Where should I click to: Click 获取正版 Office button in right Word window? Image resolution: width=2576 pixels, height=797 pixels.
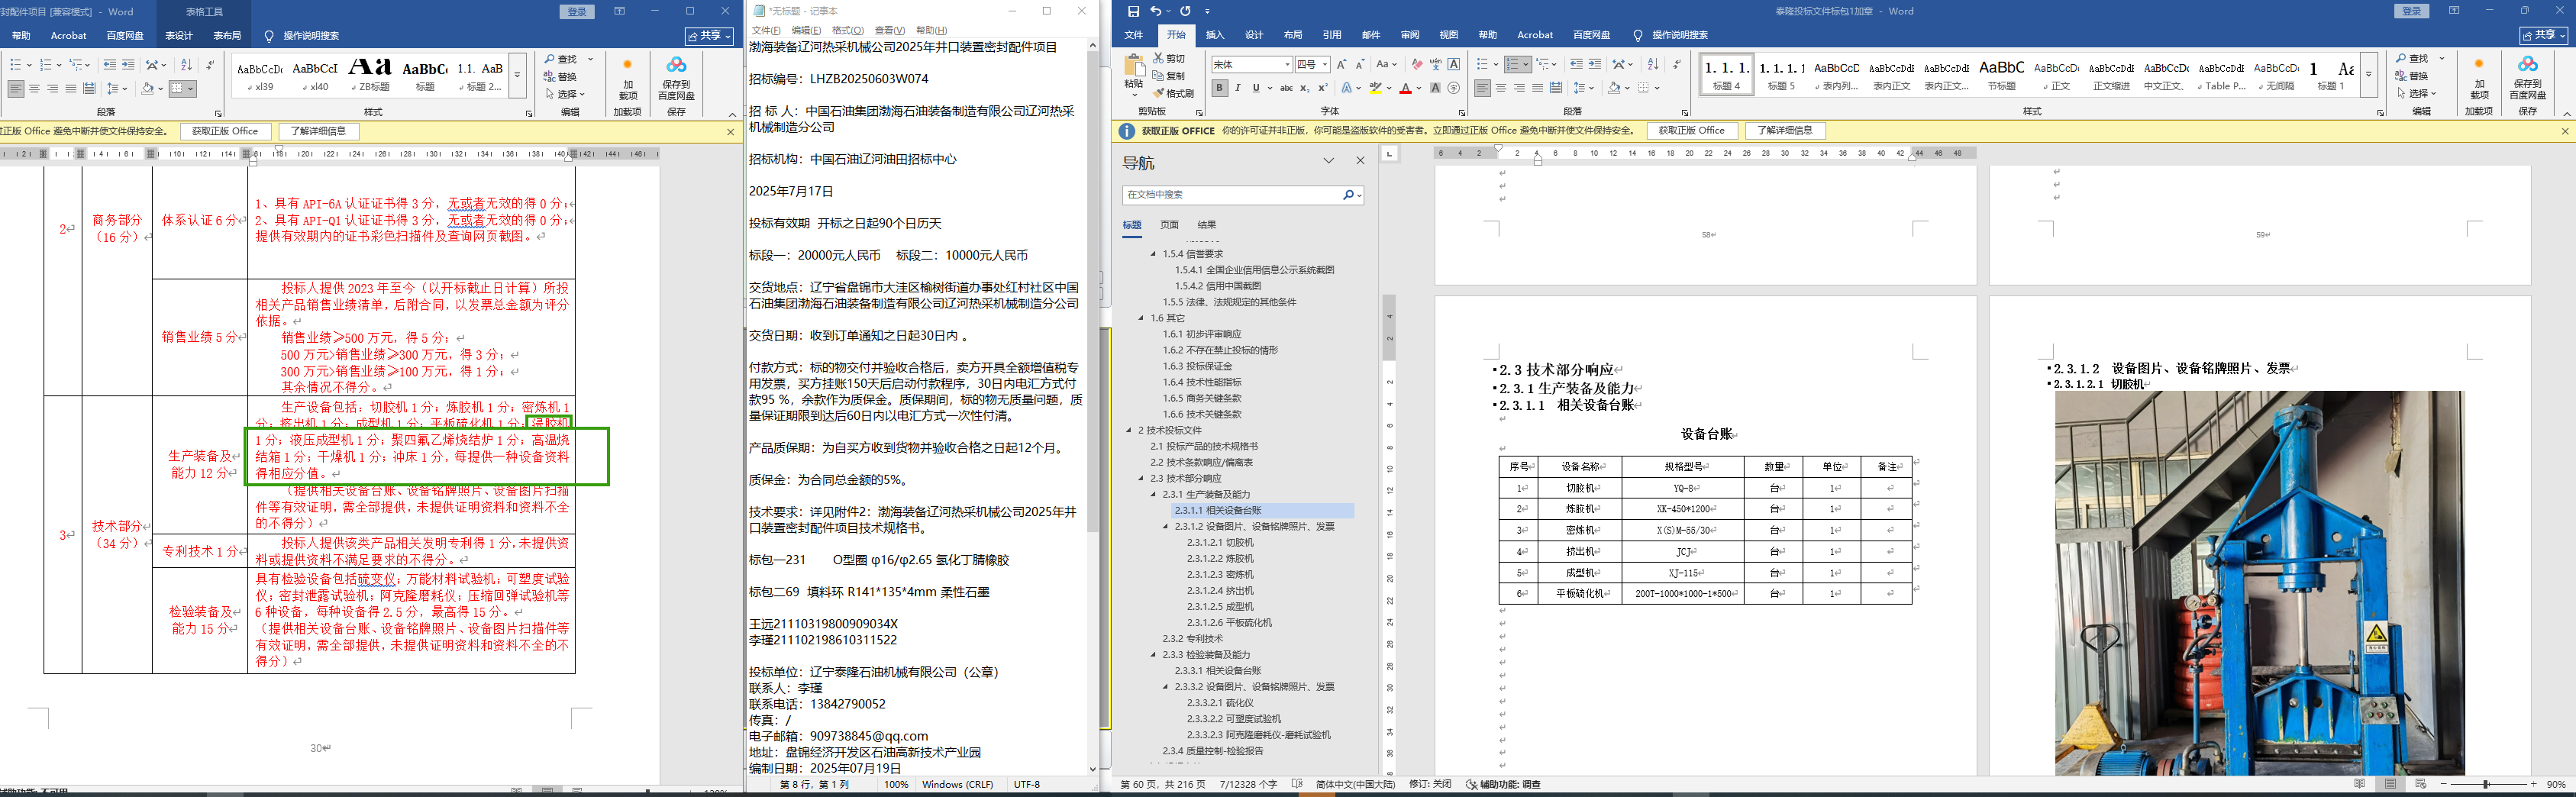1691,131
